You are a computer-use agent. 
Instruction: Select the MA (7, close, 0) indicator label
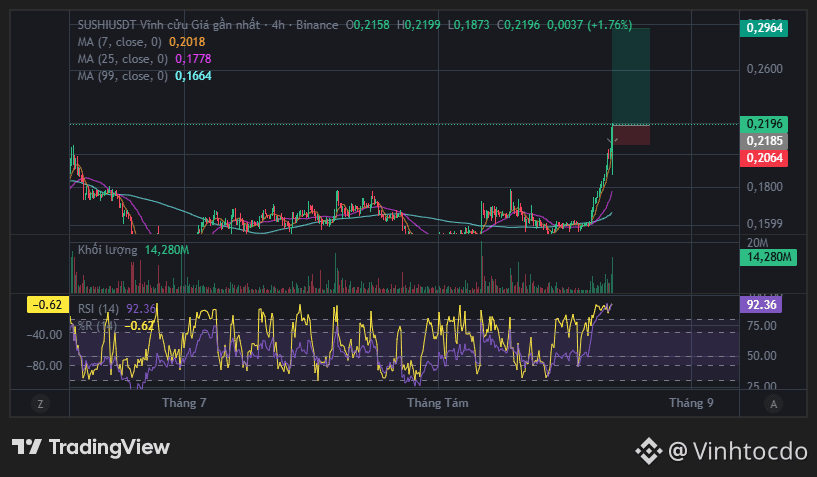click(119, 42)
